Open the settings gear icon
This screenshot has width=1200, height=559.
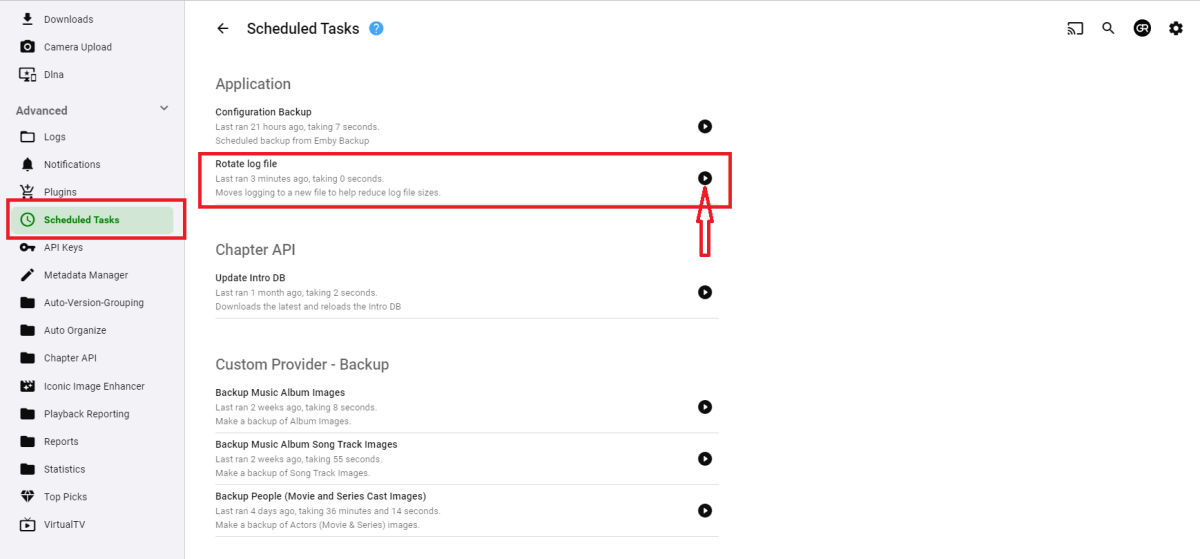pyautogui.click(x=1176, y=28)
